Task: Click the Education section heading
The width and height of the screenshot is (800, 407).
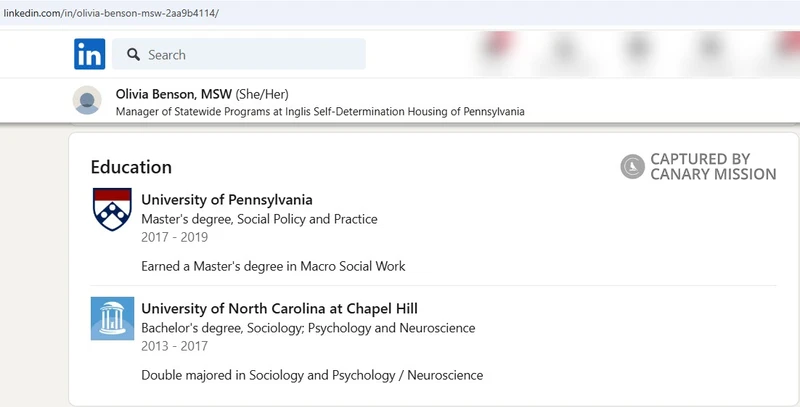Action: 131,167
